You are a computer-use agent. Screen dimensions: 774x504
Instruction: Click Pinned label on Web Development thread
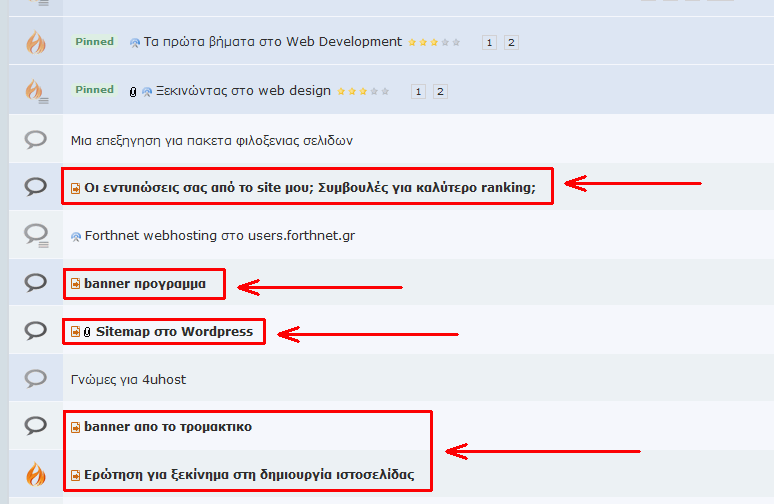pos(94,41)
